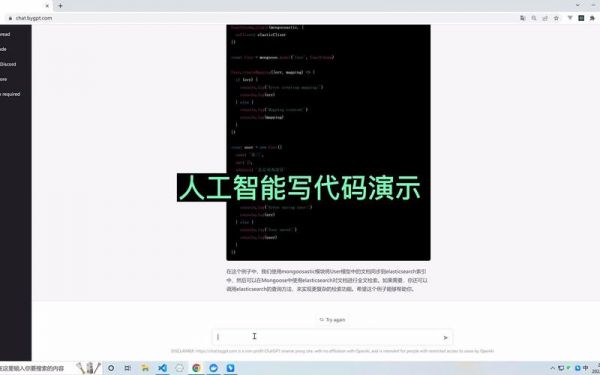This screenshot has height=375, width=600.
Task: Open the extensions puzzle icon
Action: point(593,18)
